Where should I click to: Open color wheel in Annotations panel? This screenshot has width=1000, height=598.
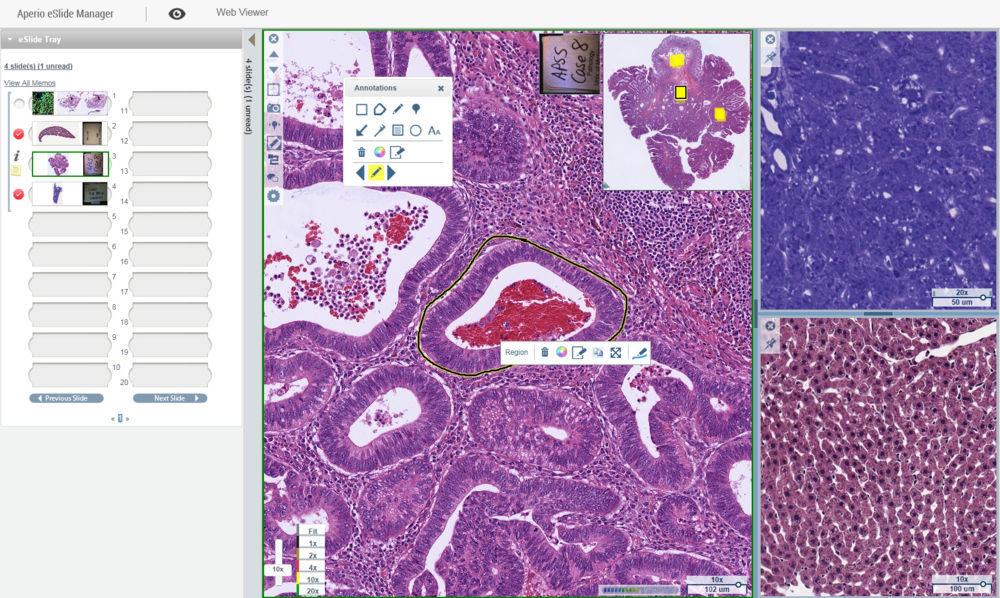pos(379,152)
